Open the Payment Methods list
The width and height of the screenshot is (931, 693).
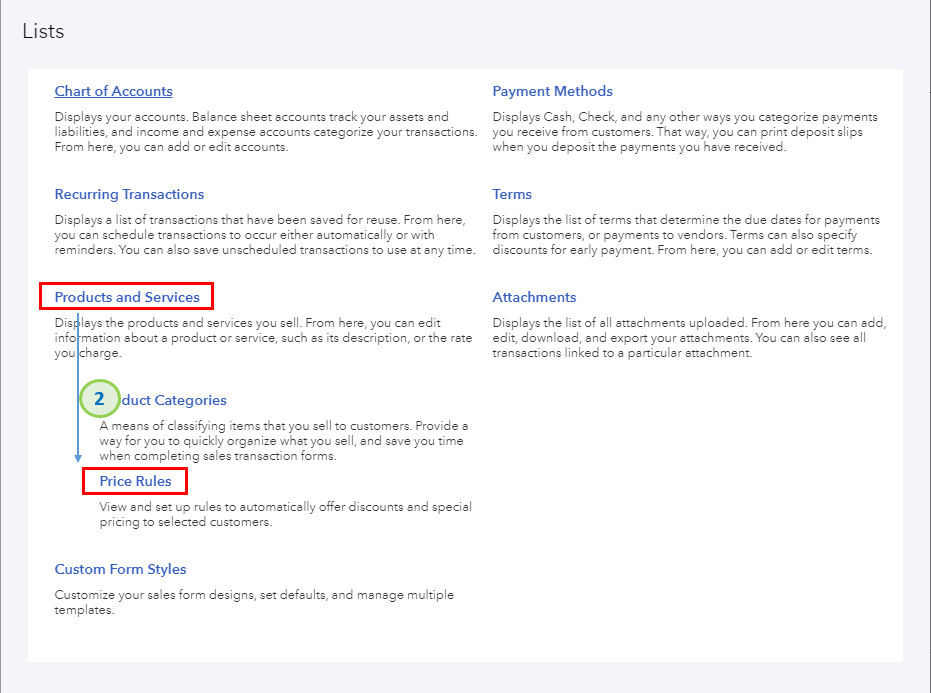pos(552,91)
